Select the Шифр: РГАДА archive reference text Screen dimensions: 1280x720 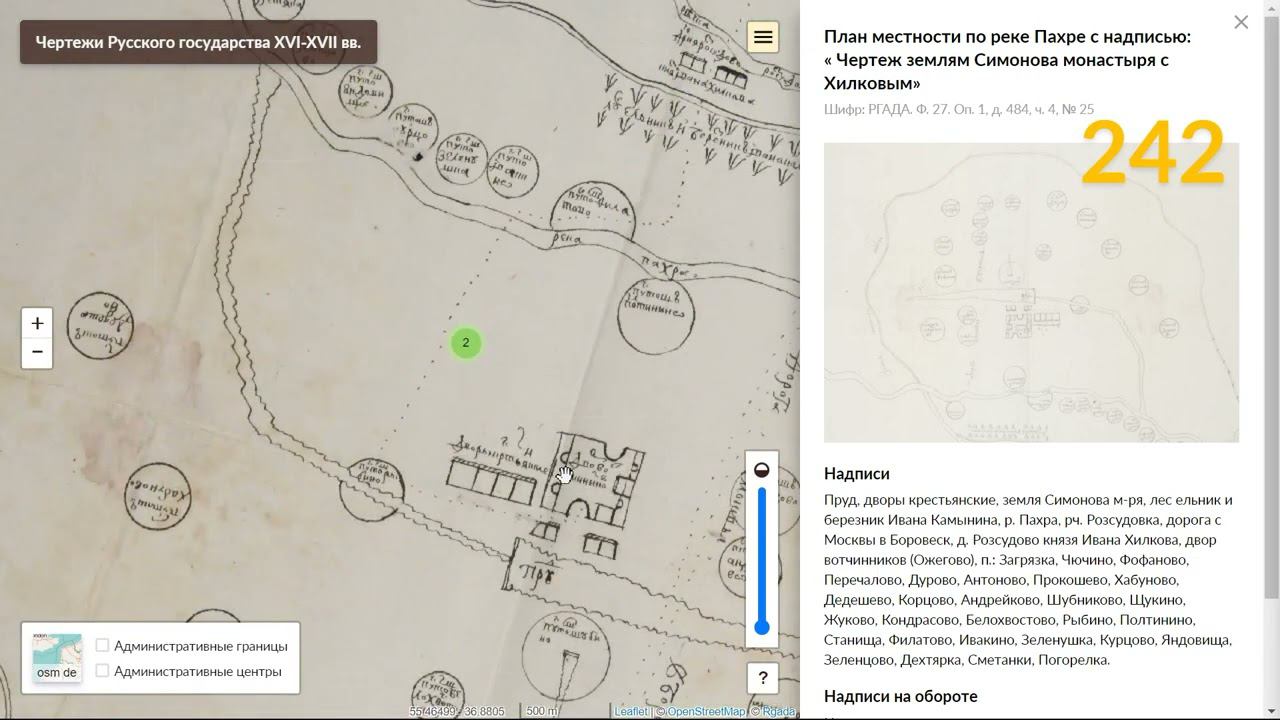coord(959,109)
